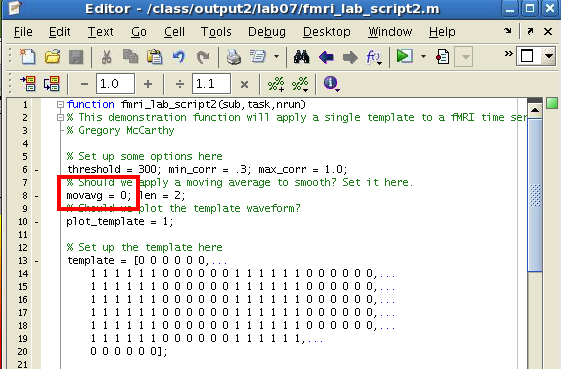Click the vertical scrollbar thumb

click(x=535, y=195)
